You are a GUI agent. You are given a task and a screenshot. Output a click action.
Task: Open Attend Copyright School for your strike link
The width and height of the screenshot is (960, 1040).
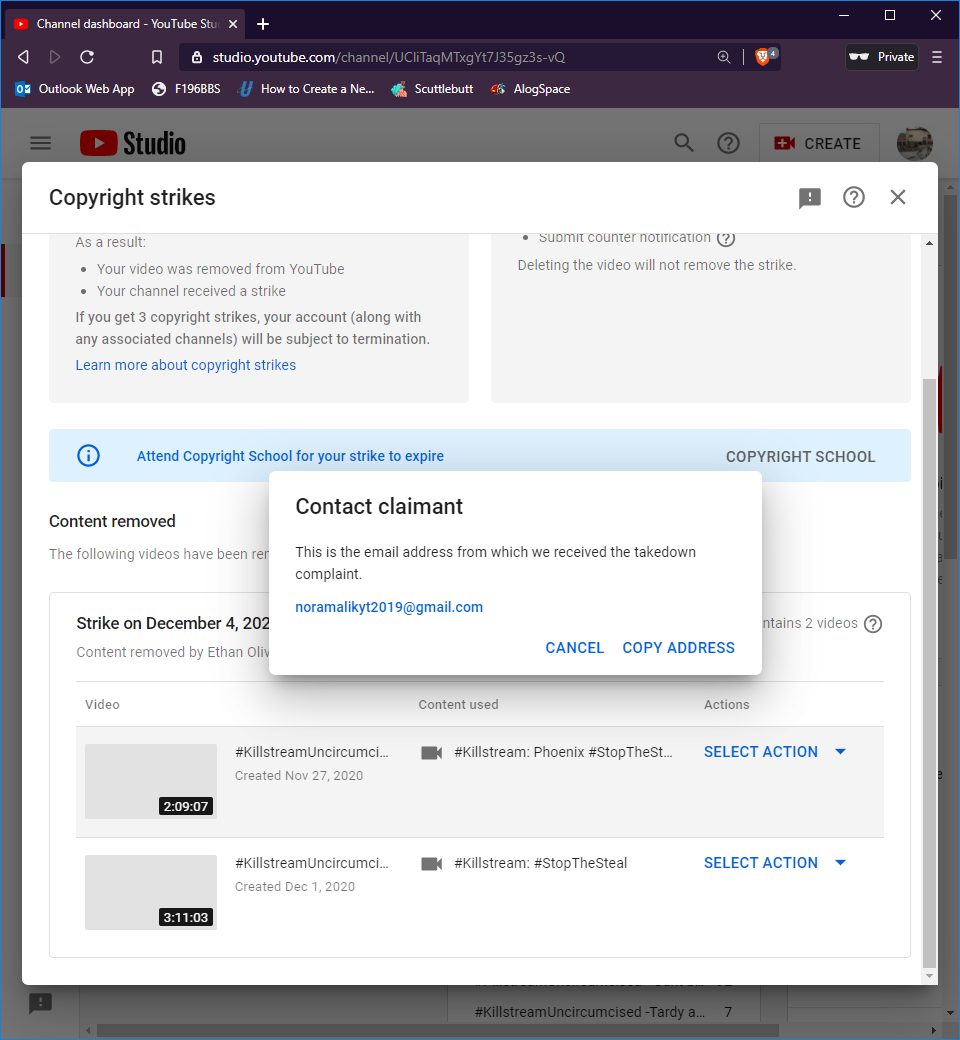click(290, 456)
